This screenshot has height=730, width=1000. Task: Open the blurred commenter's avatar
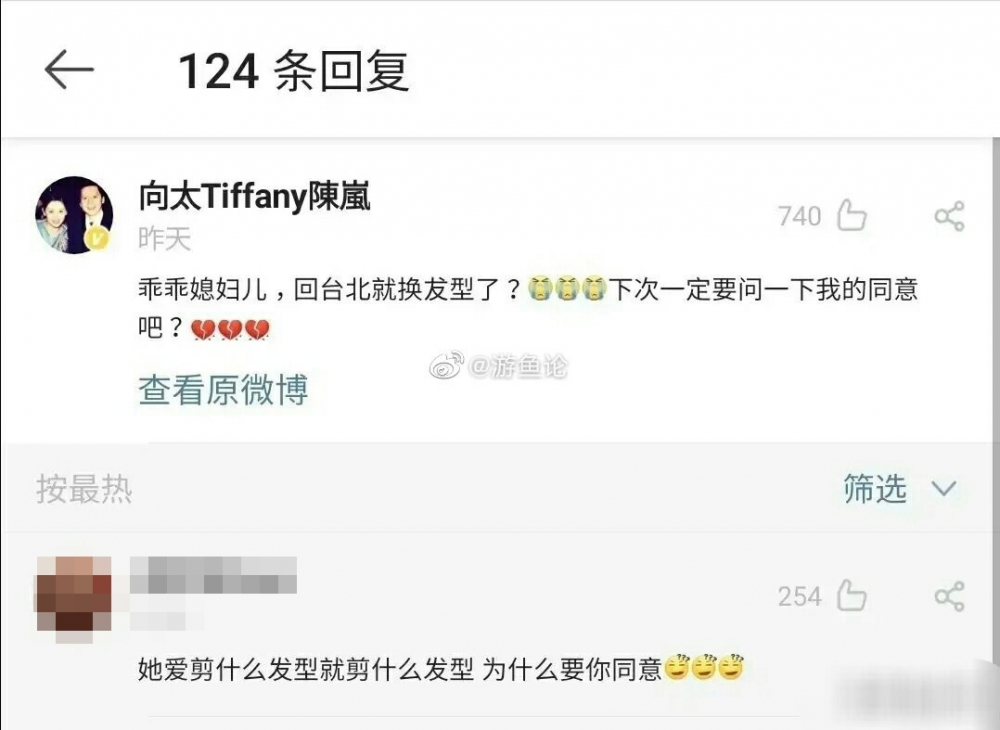click(74, 596)
